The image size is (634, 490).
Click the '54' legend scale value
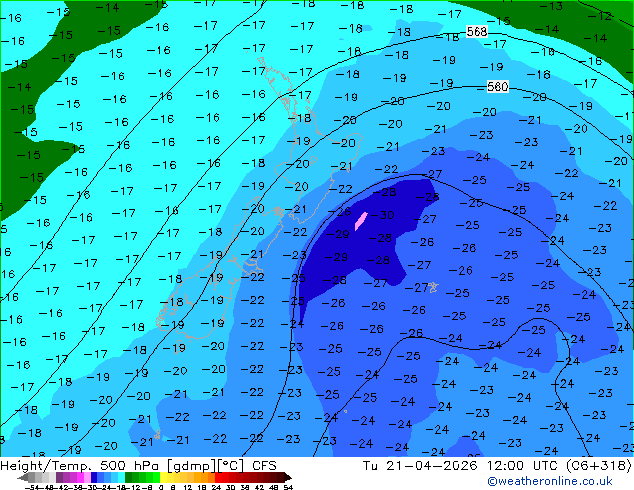(x=288, y=487)
